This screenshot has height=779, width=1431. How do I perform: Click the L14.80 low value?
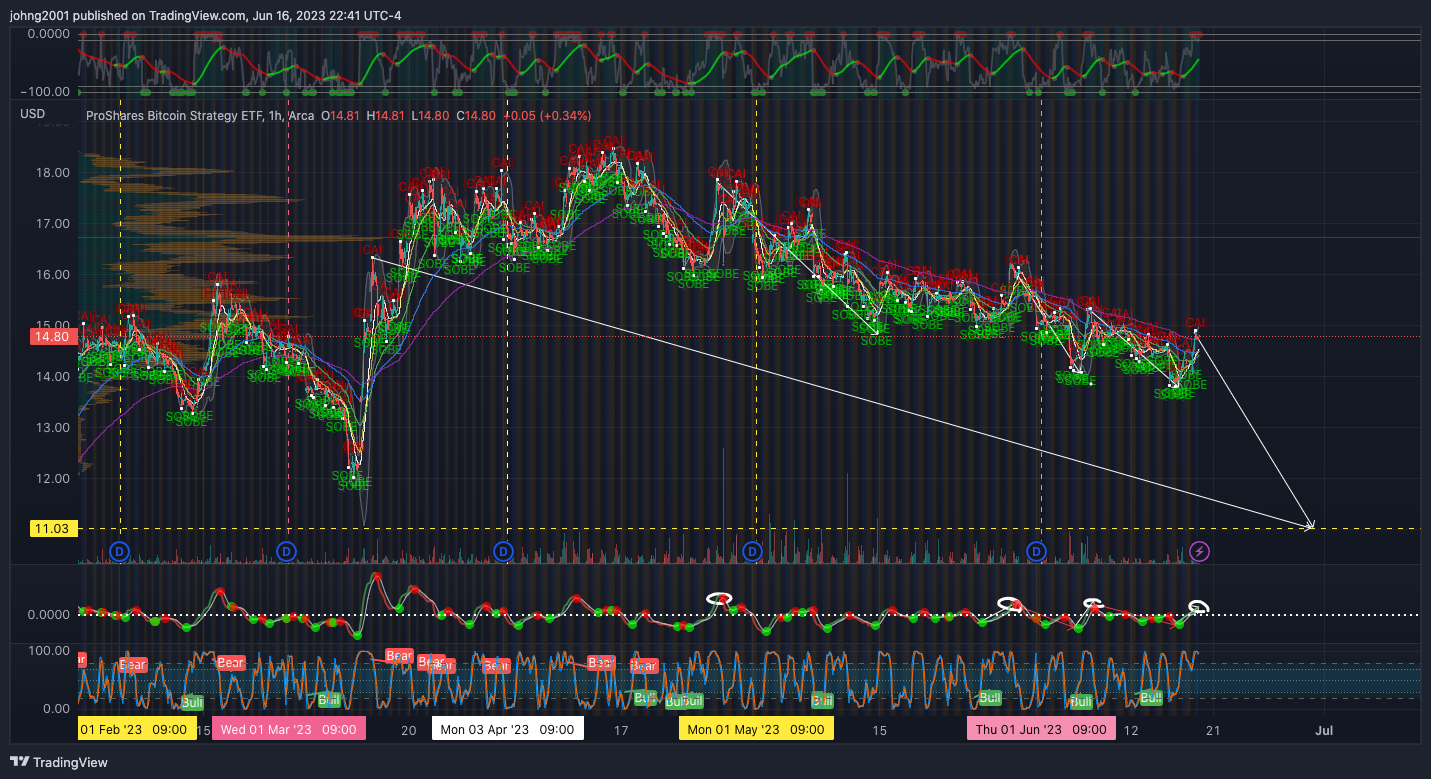coord(430,116)
